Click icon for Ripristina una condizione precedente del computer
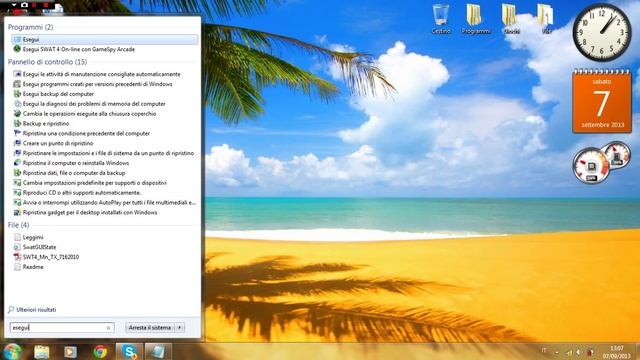Image resolution: width=640 pixels, height=360 pixels. pos(17,133)
